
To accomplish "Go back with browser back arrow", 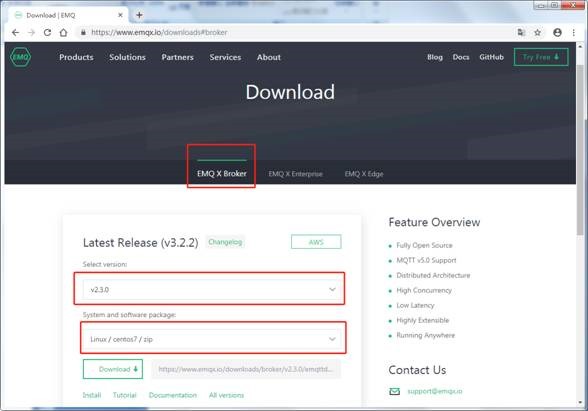I will (15, 33).
